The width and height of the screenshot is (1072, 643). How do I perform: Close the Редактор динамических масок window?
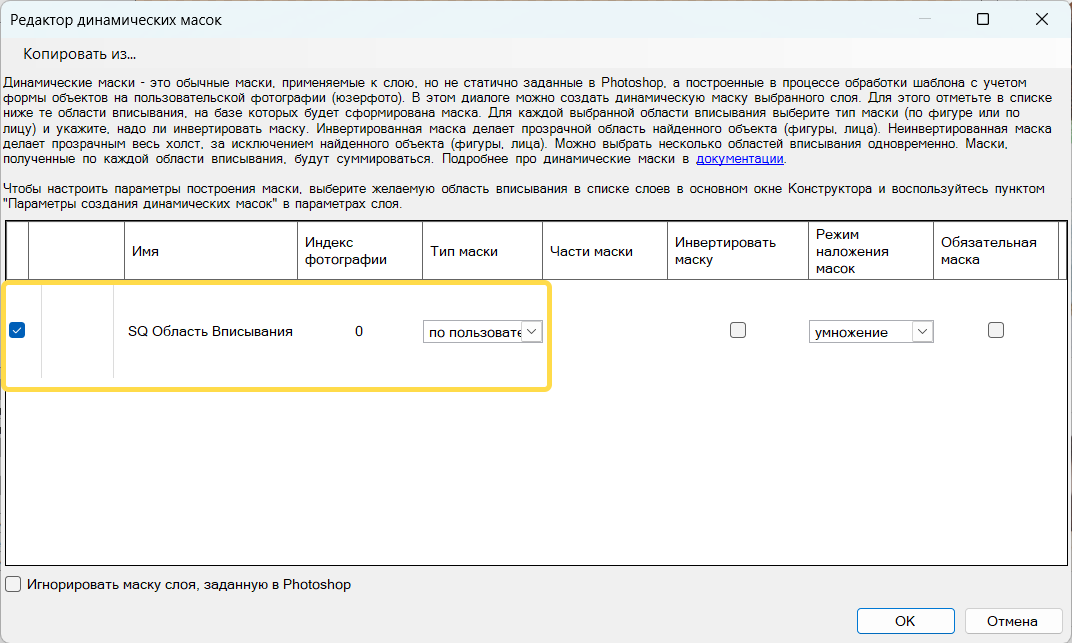[x=1041, y=19]
